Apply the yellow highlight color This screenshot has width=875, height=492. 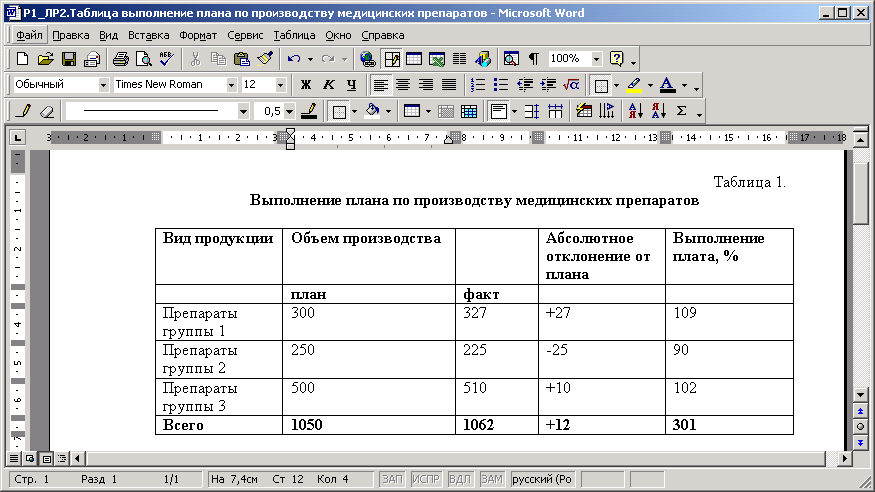coord(634,85)
